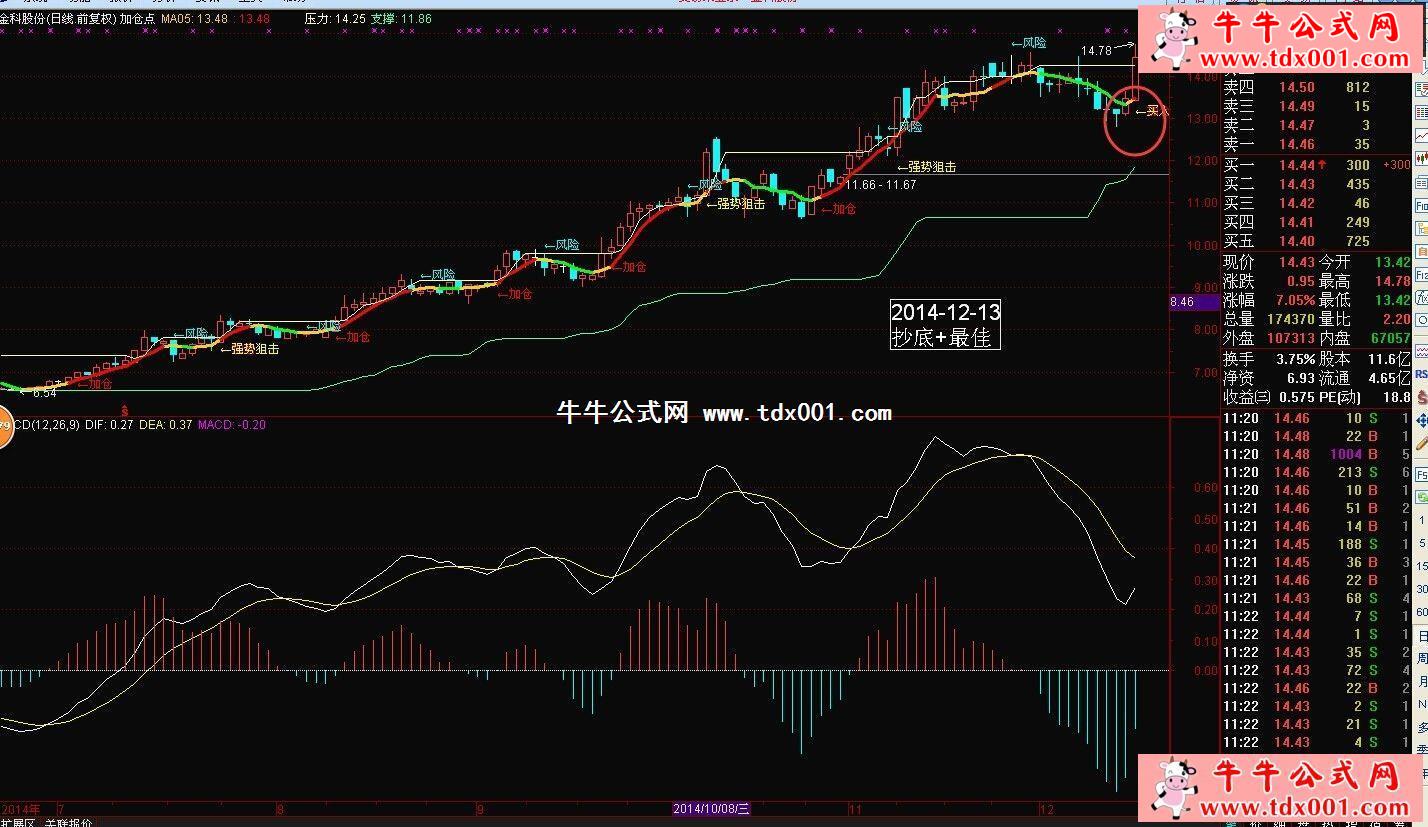Choose the 30 minute period button
Screen dimensions: 1428x827
tap(1421, 589)
